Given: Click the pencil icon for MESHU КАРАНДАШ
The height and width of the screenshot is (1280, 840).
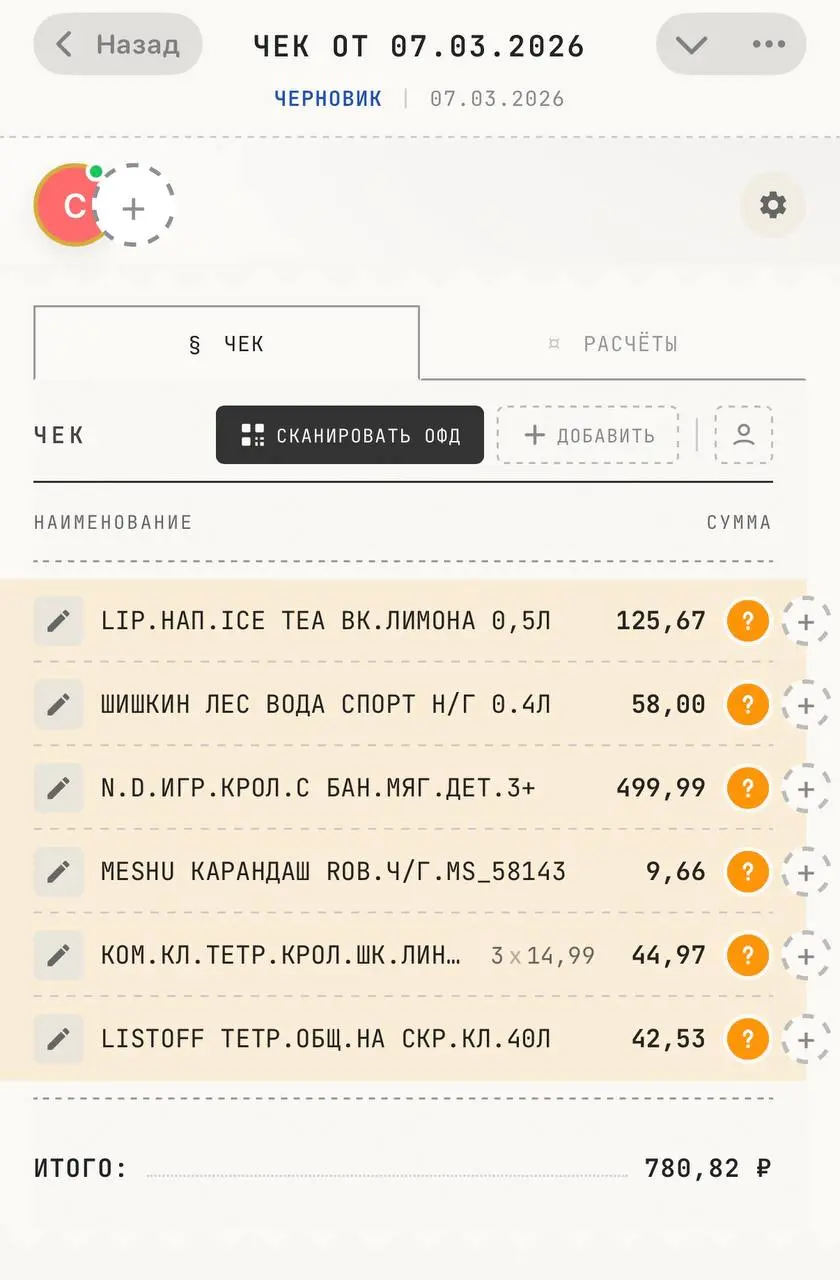Looking at the screenshot, I should (59, 871).
